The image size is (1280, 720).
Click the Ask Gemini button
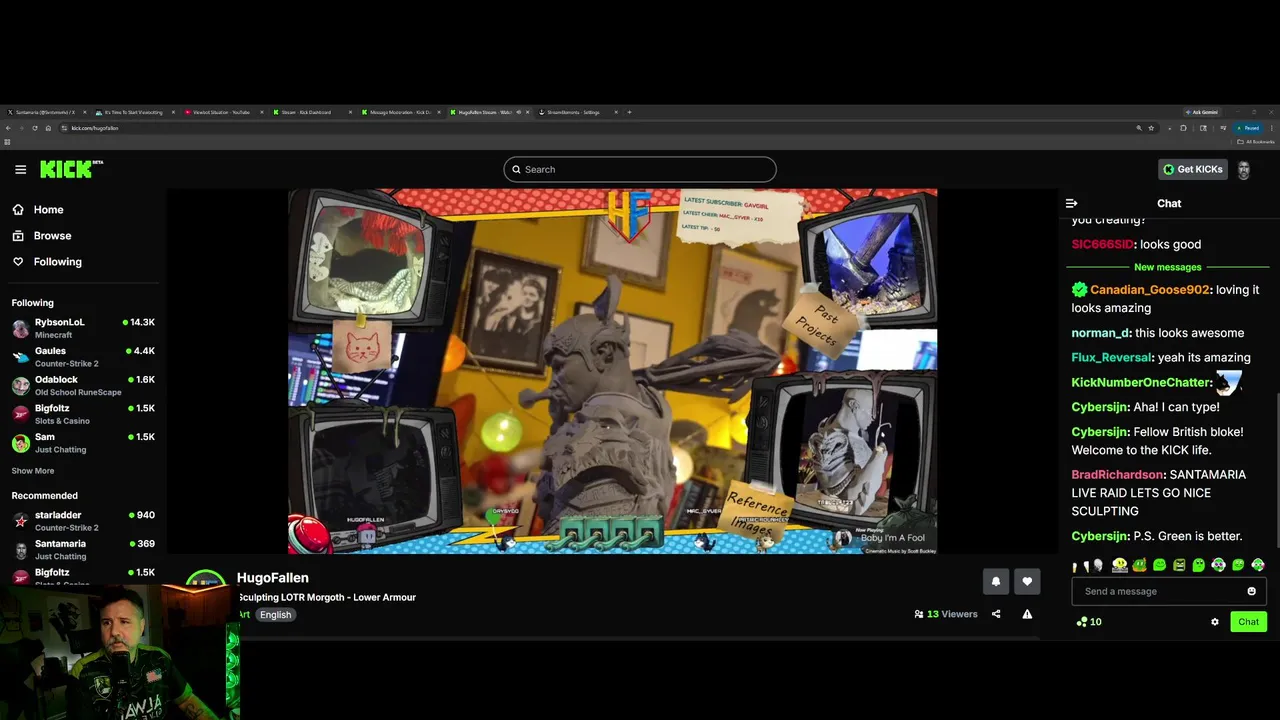pos(1202,112)
